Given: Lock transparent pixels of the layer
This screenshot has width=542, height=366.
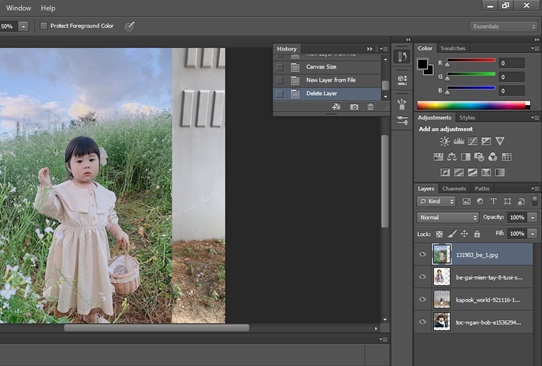Looking at the screenshot, I should [x=439, y=234].
